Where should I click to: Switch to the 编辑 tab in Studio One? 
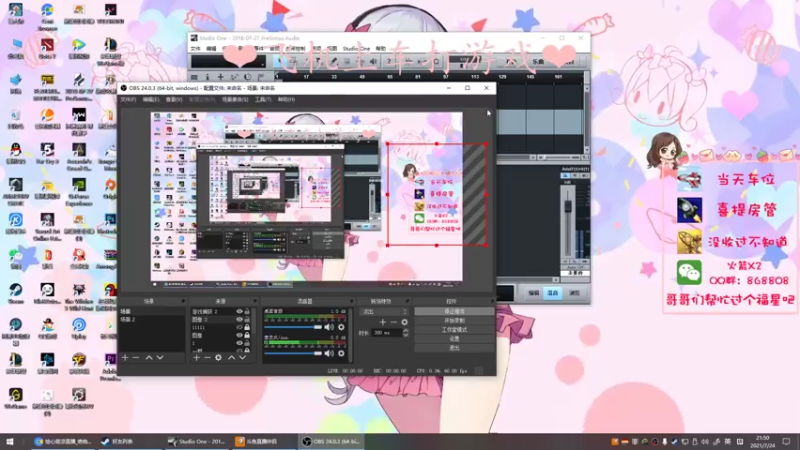[x=534, y=293]
